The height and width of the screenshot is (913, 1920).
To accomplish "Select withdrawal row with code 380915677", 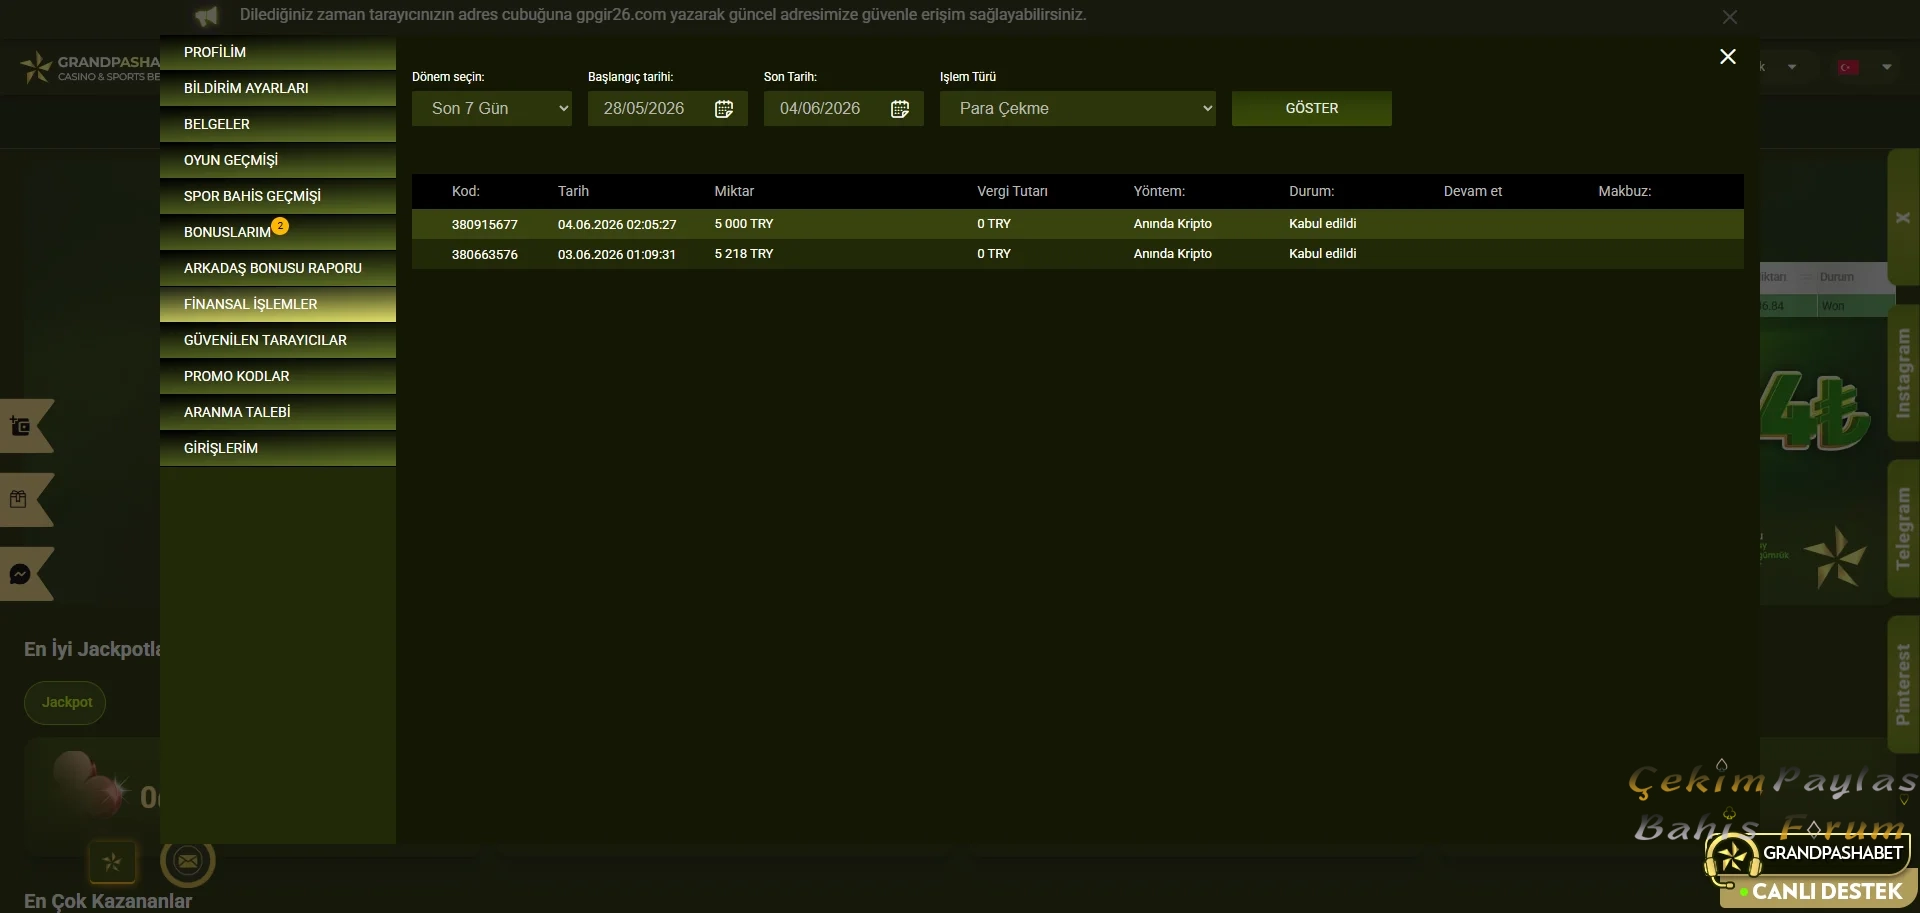I will coord(1078,224).
